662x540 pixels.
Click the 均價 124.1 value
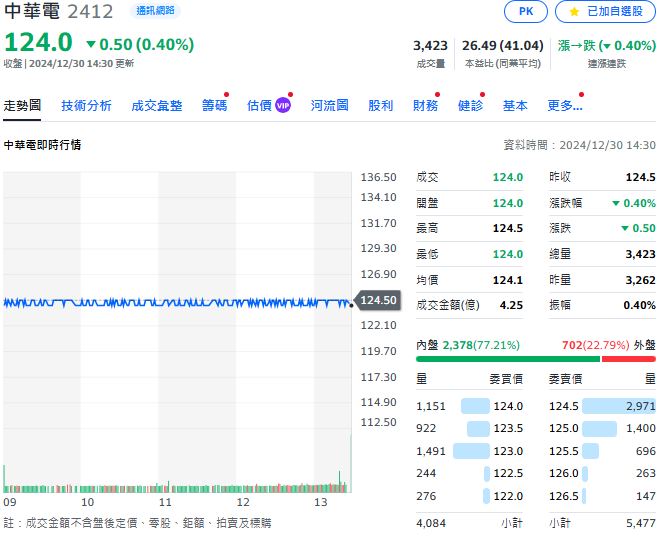pyautogui.click(x=508, y=280)
